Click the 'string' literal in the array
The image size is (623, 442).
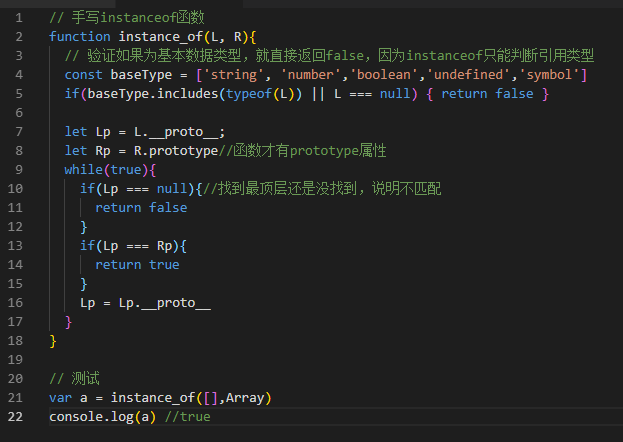pos(234,75)
